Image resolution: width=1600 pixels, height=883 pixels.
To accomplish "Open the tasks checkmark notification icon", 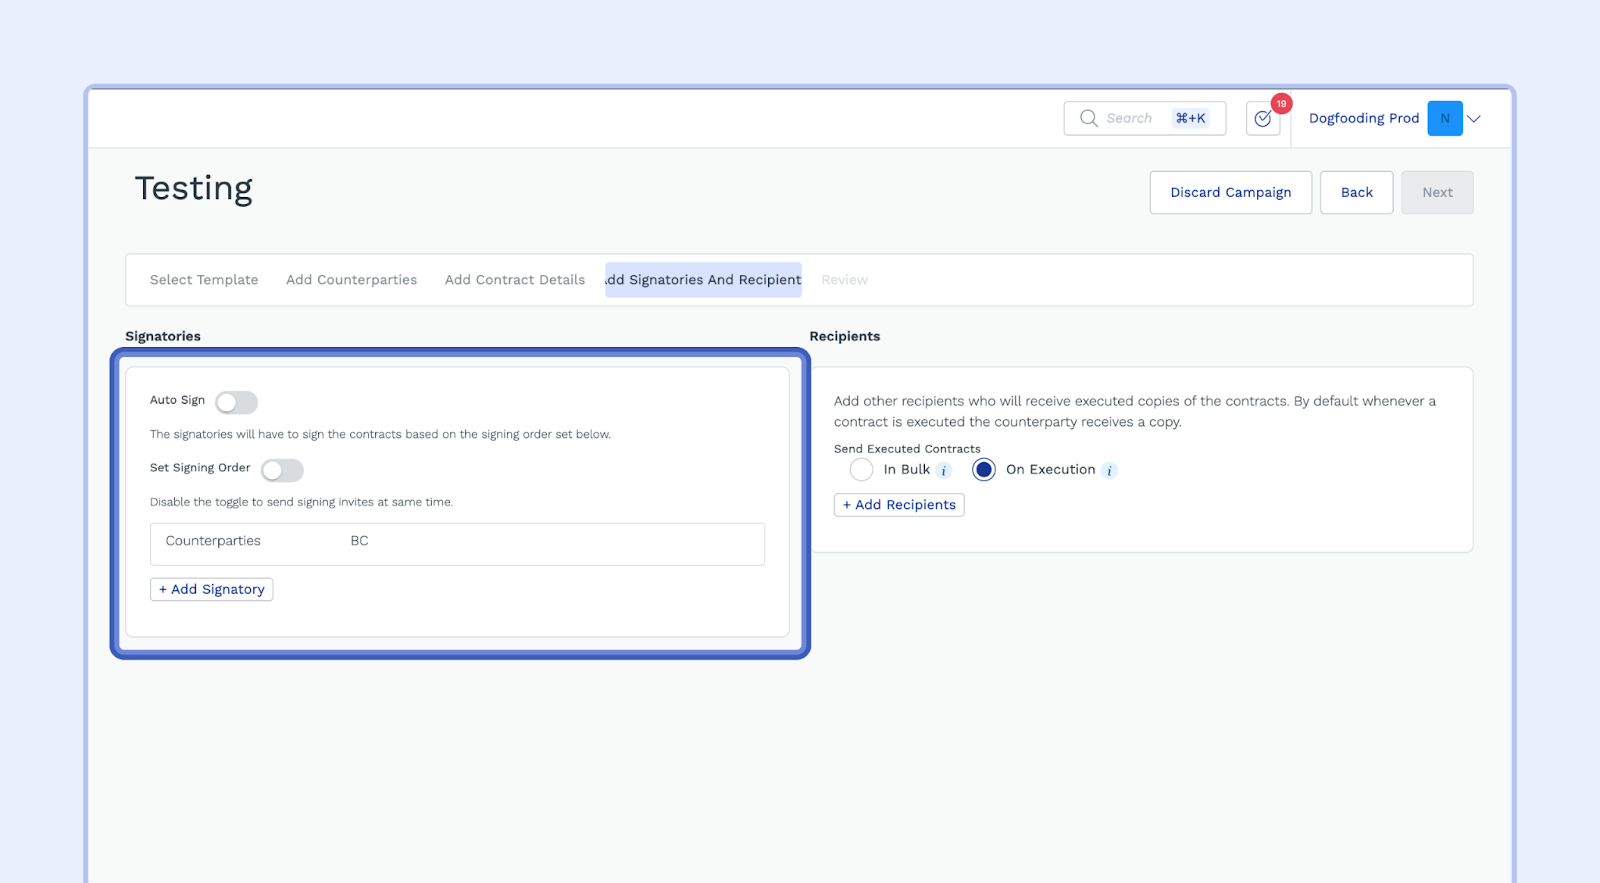I will point(1262,119).
